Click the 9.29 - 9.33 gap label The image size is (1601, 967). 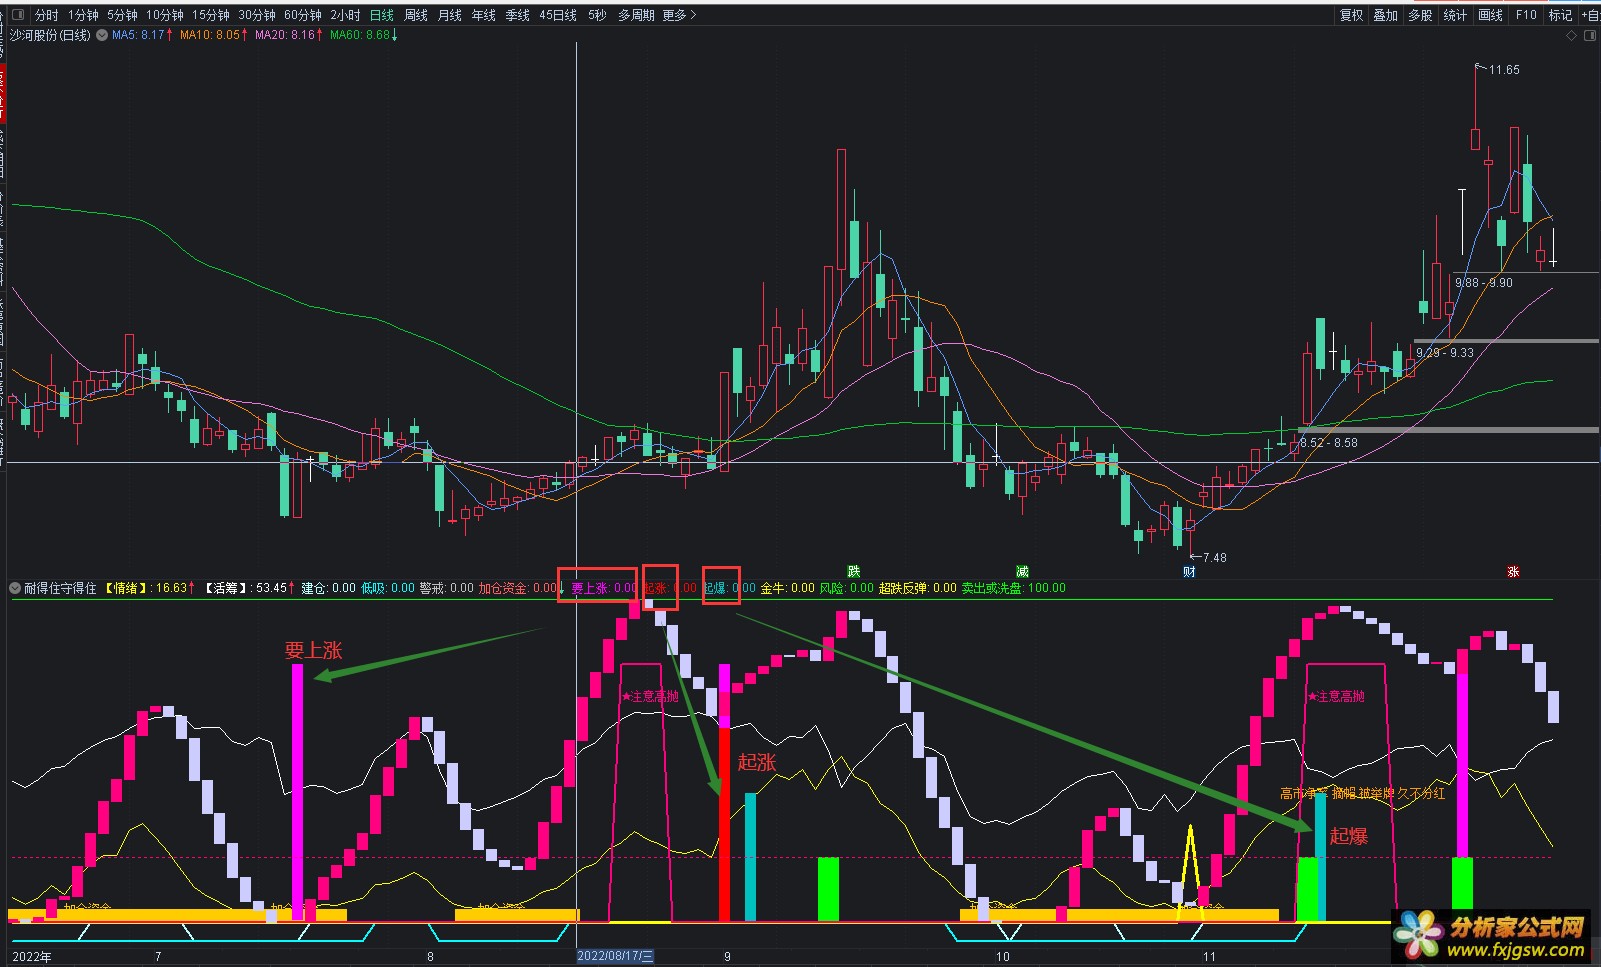point(1445,353)
